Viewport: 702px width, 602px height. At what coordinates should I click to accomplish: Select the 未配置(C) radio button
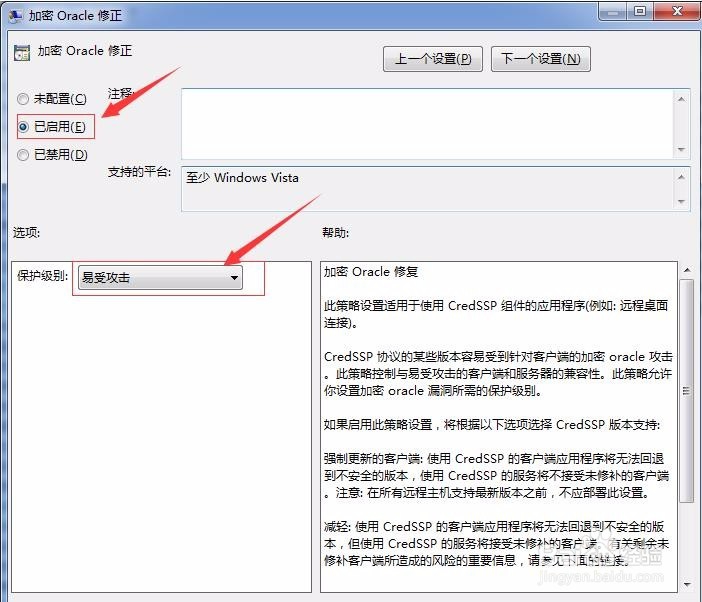pos(23,98)
